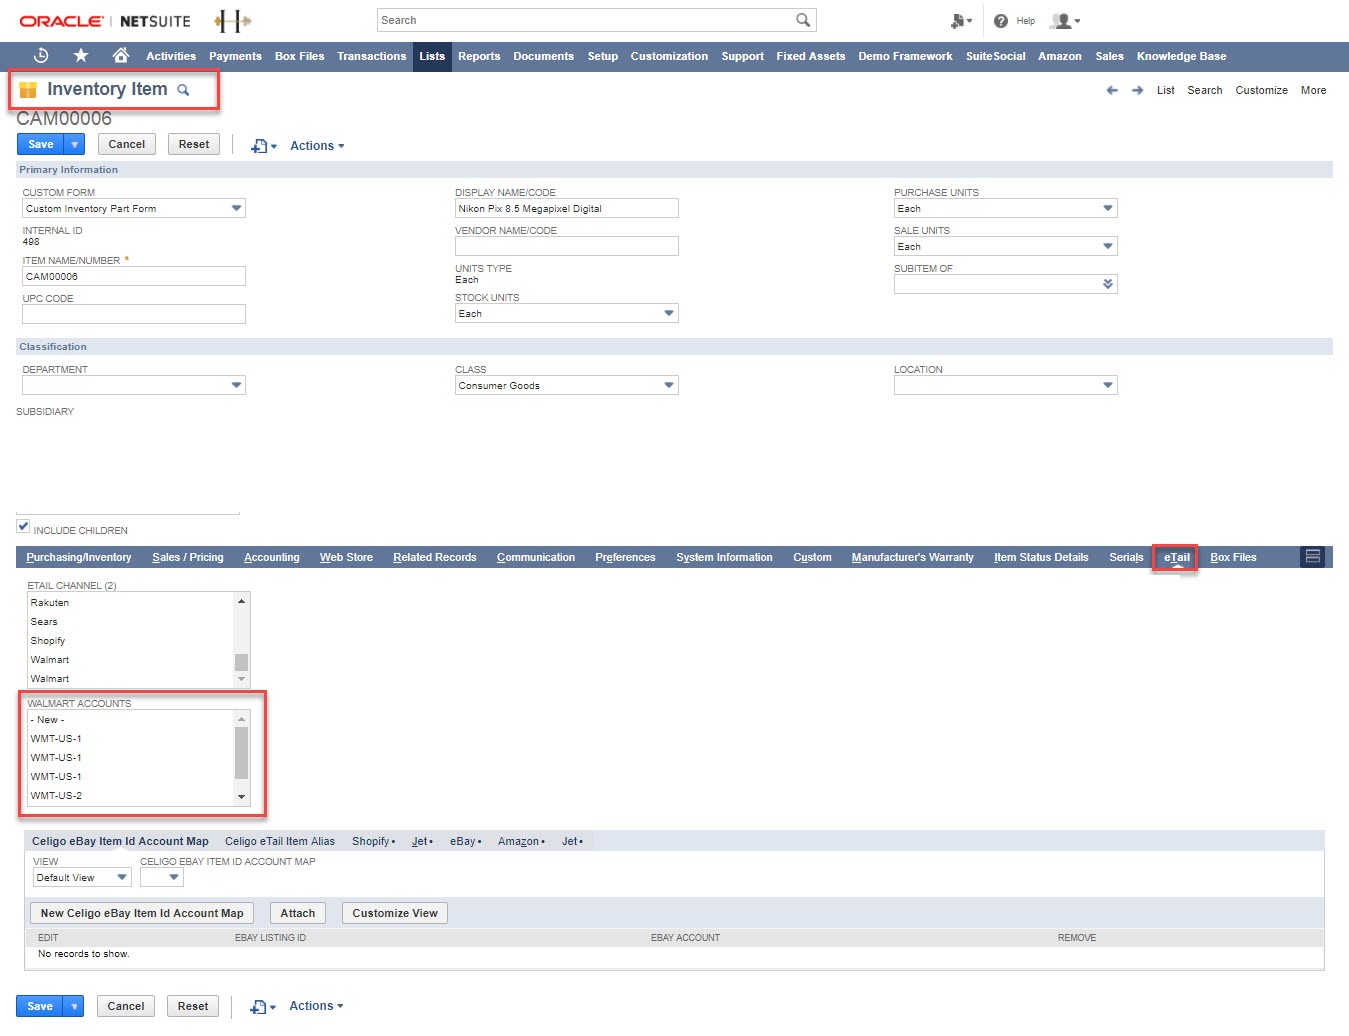The width and height of the screenshot is (1349, 1036).
Task: Click the top Reset button
Action: pos(194,144)
